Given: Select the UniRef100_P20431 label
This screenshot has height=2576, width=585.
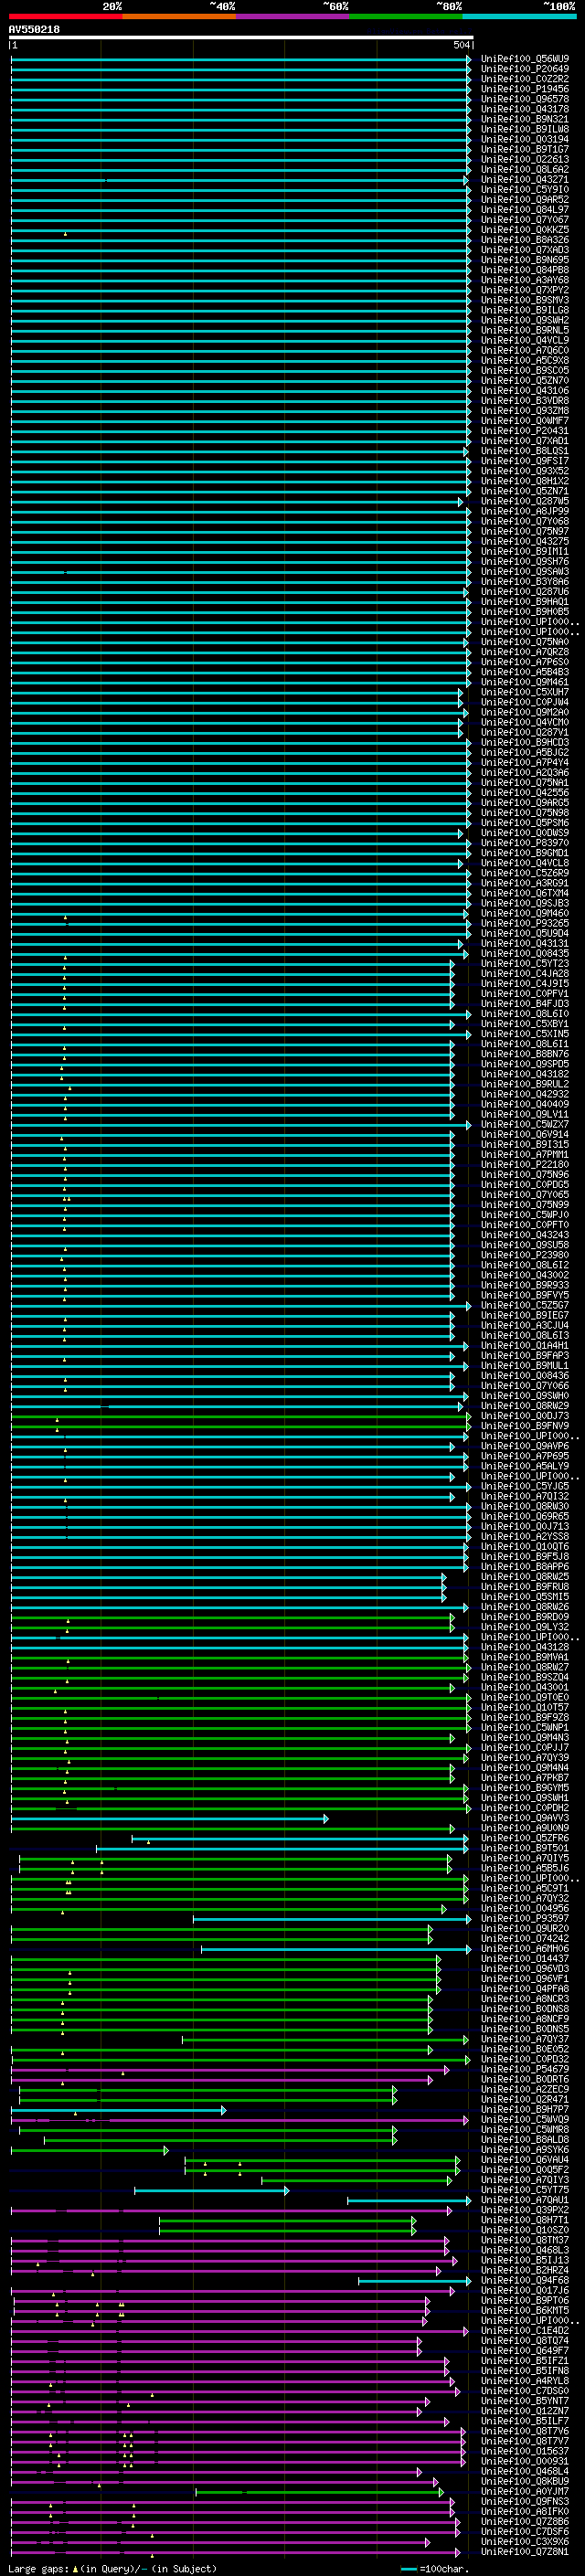Looking at the screenshot, I should pos(525,431).
